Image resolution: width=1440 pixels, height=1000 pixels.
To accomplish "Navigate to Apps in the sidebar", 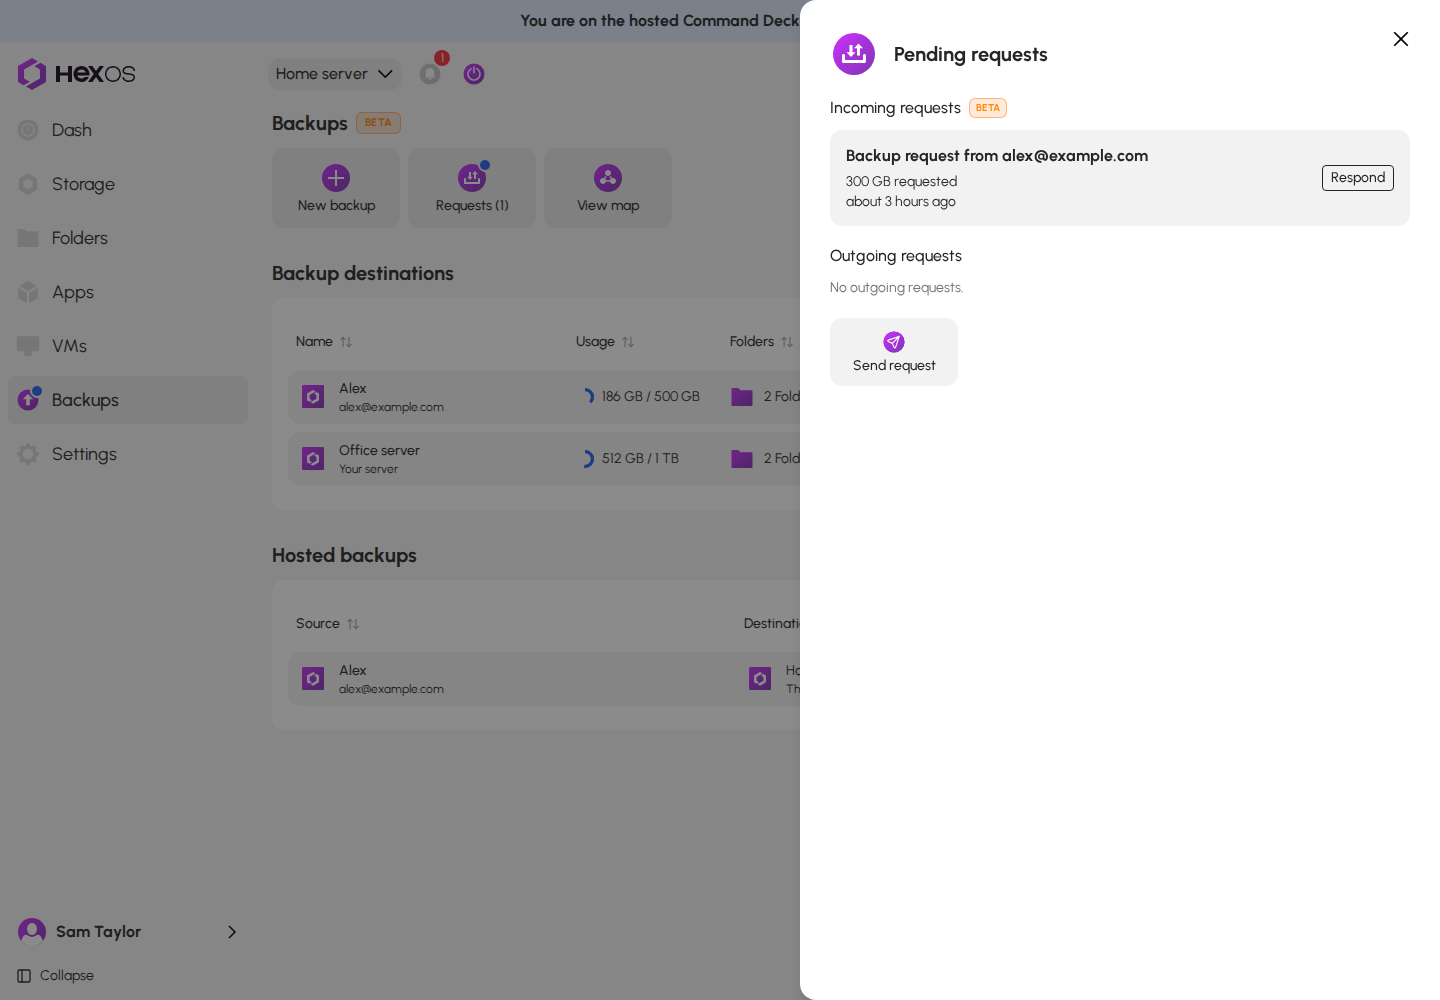I will (128, 292).
